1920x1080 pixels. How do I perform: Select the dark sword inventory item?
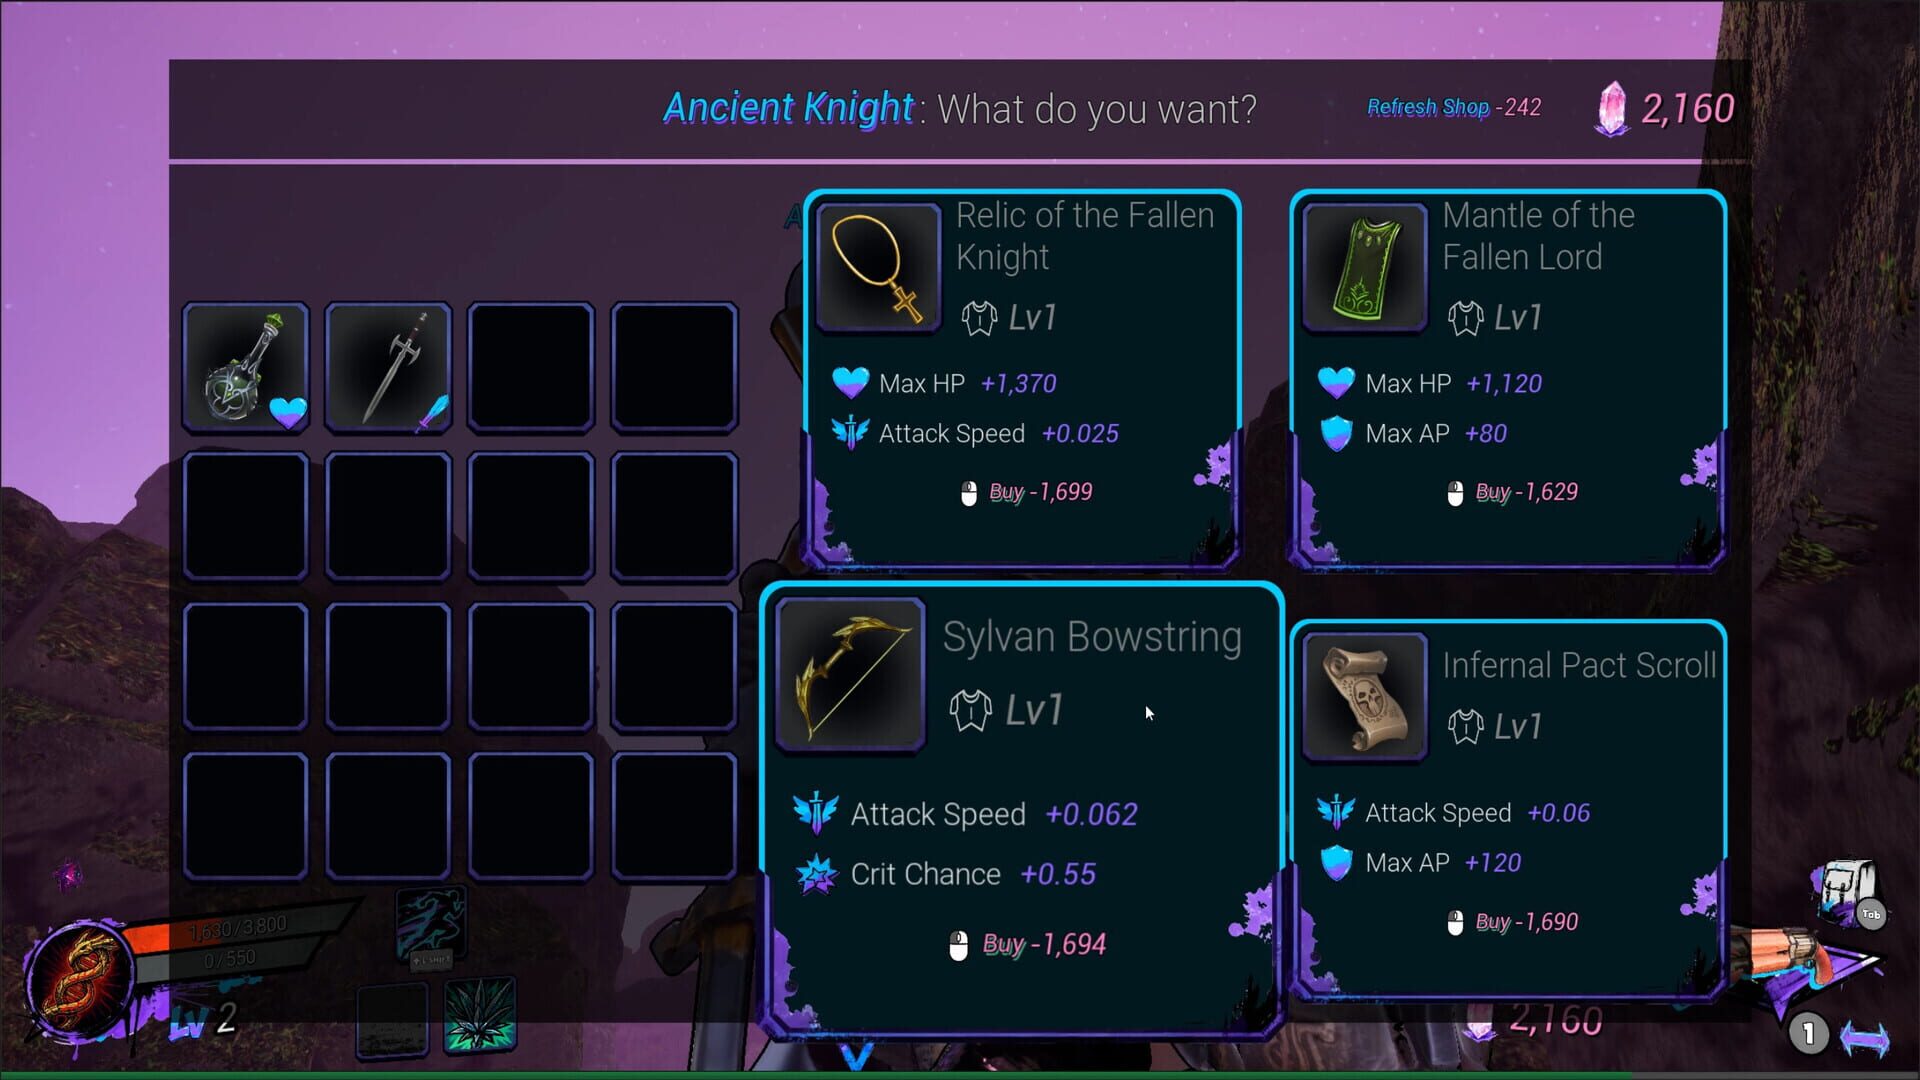(389, 367)
